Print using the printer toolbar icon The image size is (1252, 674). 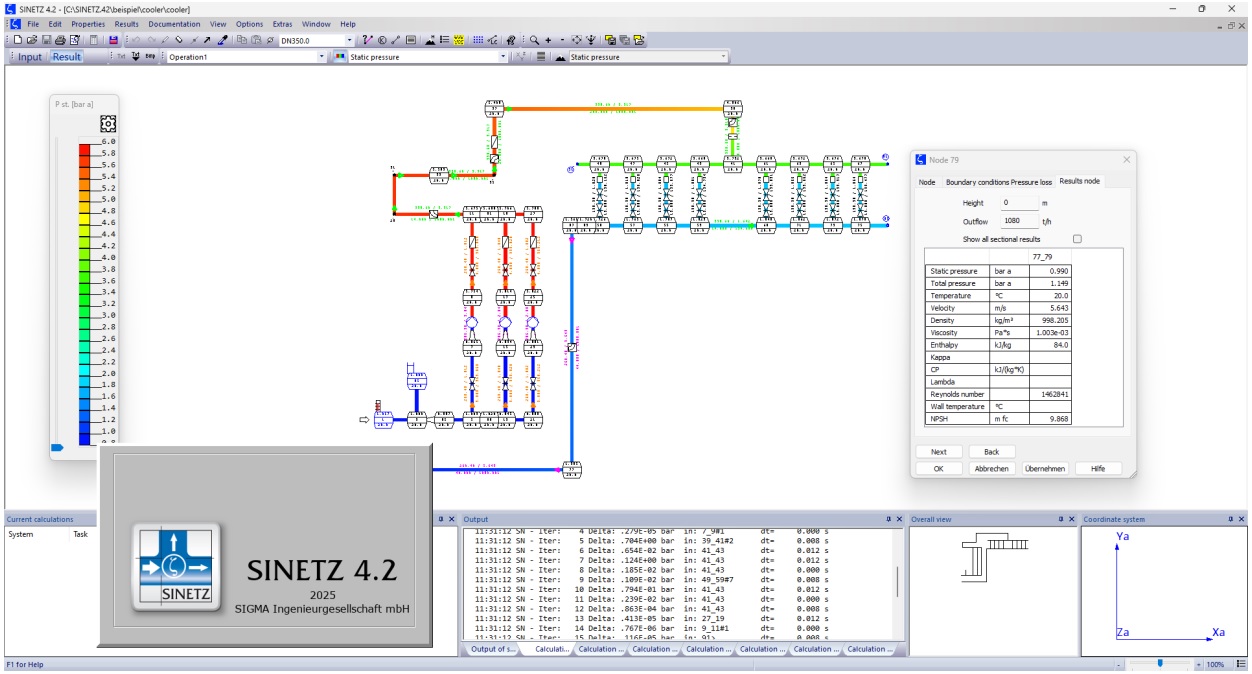pos(60,40)
